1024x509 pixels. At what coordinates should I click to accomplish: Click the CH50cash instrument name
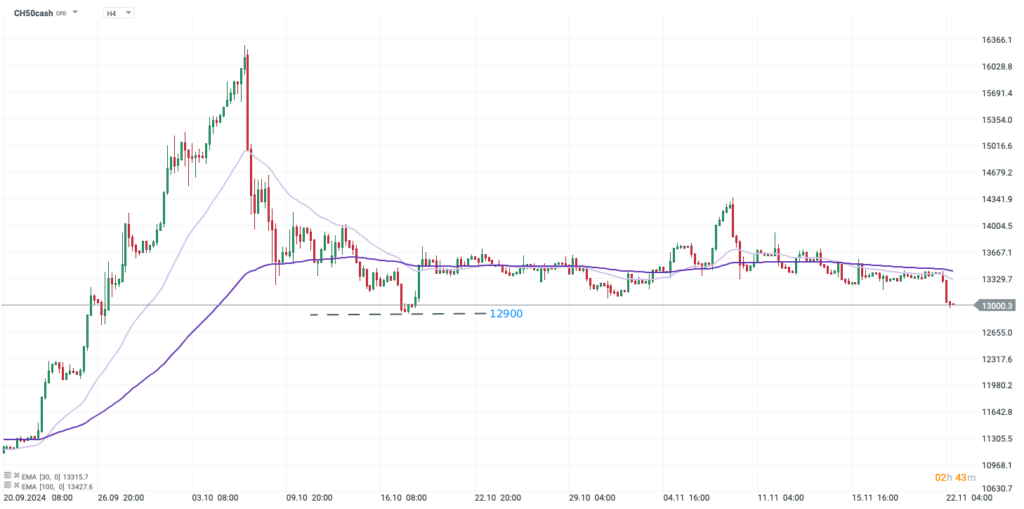point(32,13)
